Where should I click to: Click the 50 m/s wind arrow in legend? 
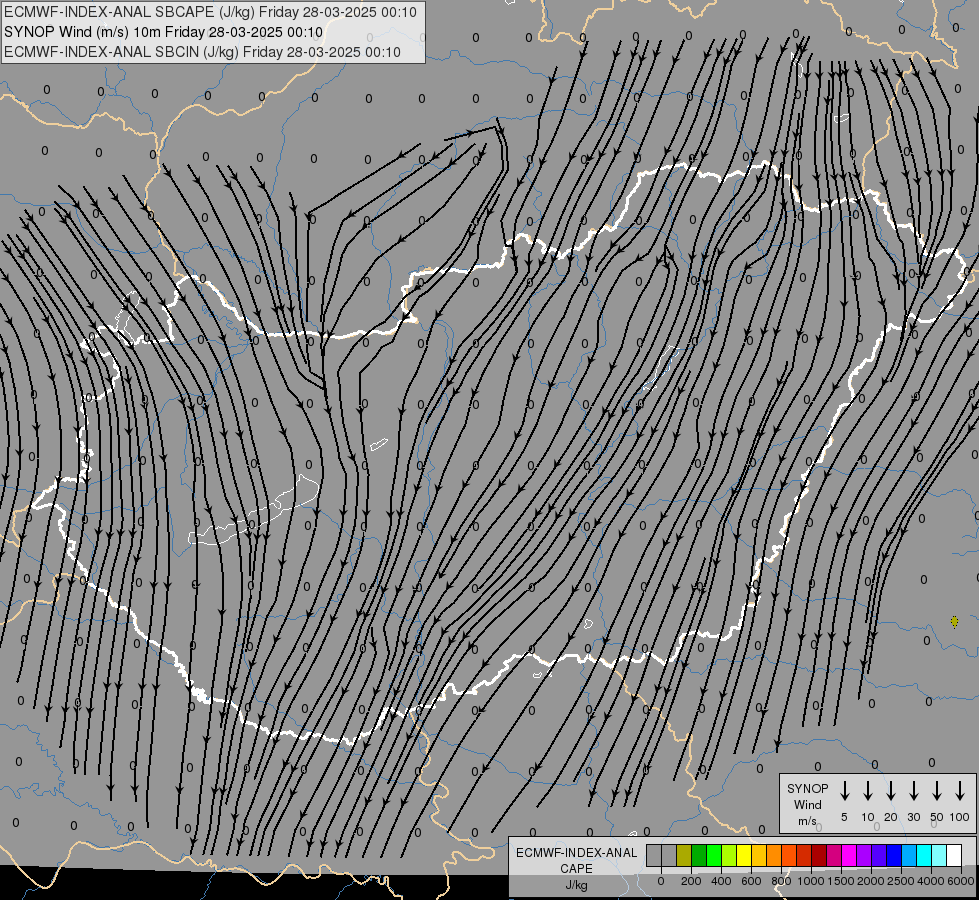[x=937, y=791]
